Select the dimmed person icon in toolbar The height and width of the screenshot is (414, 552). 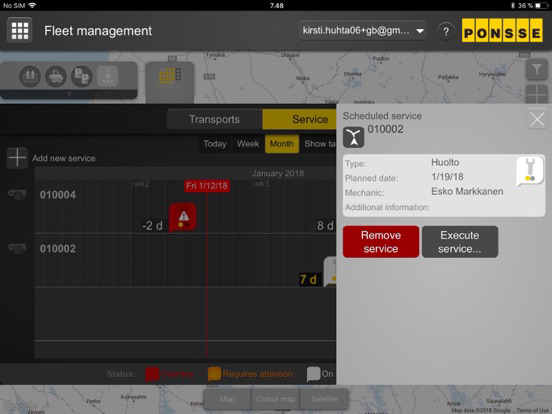(x=108, y=76)
